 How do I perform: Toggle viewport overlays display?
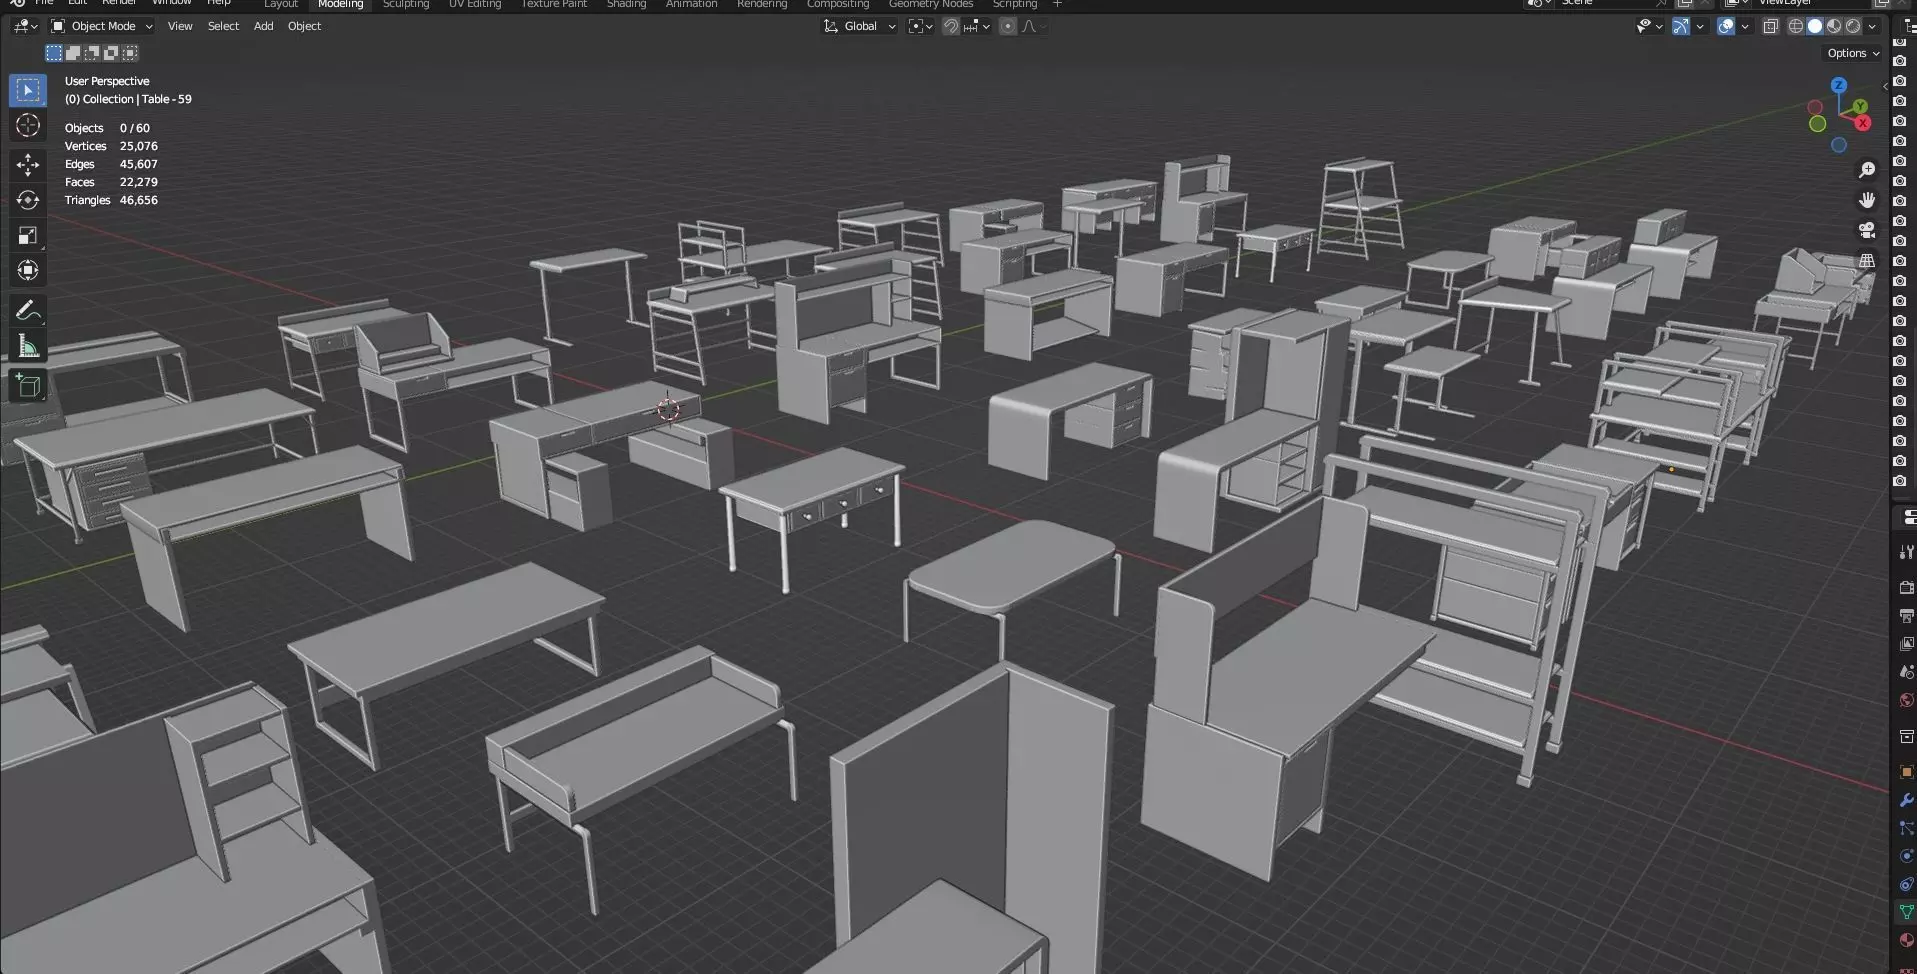[x=1726, y=27]
